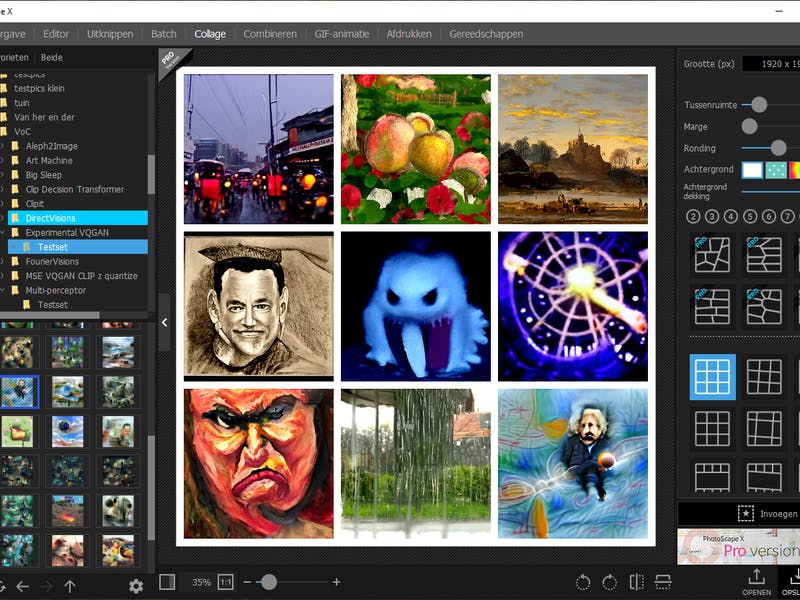Open the Clip Decision Transformer folder
800x600 pixels.
click(x=74, y=189)
